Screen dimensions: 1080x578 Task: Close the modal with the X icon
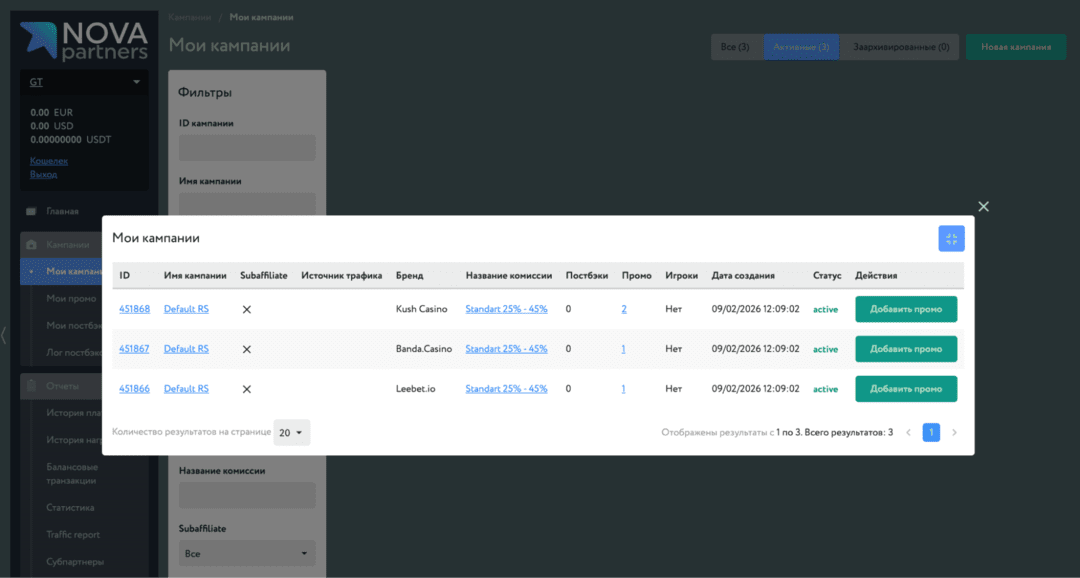[983, 206]
